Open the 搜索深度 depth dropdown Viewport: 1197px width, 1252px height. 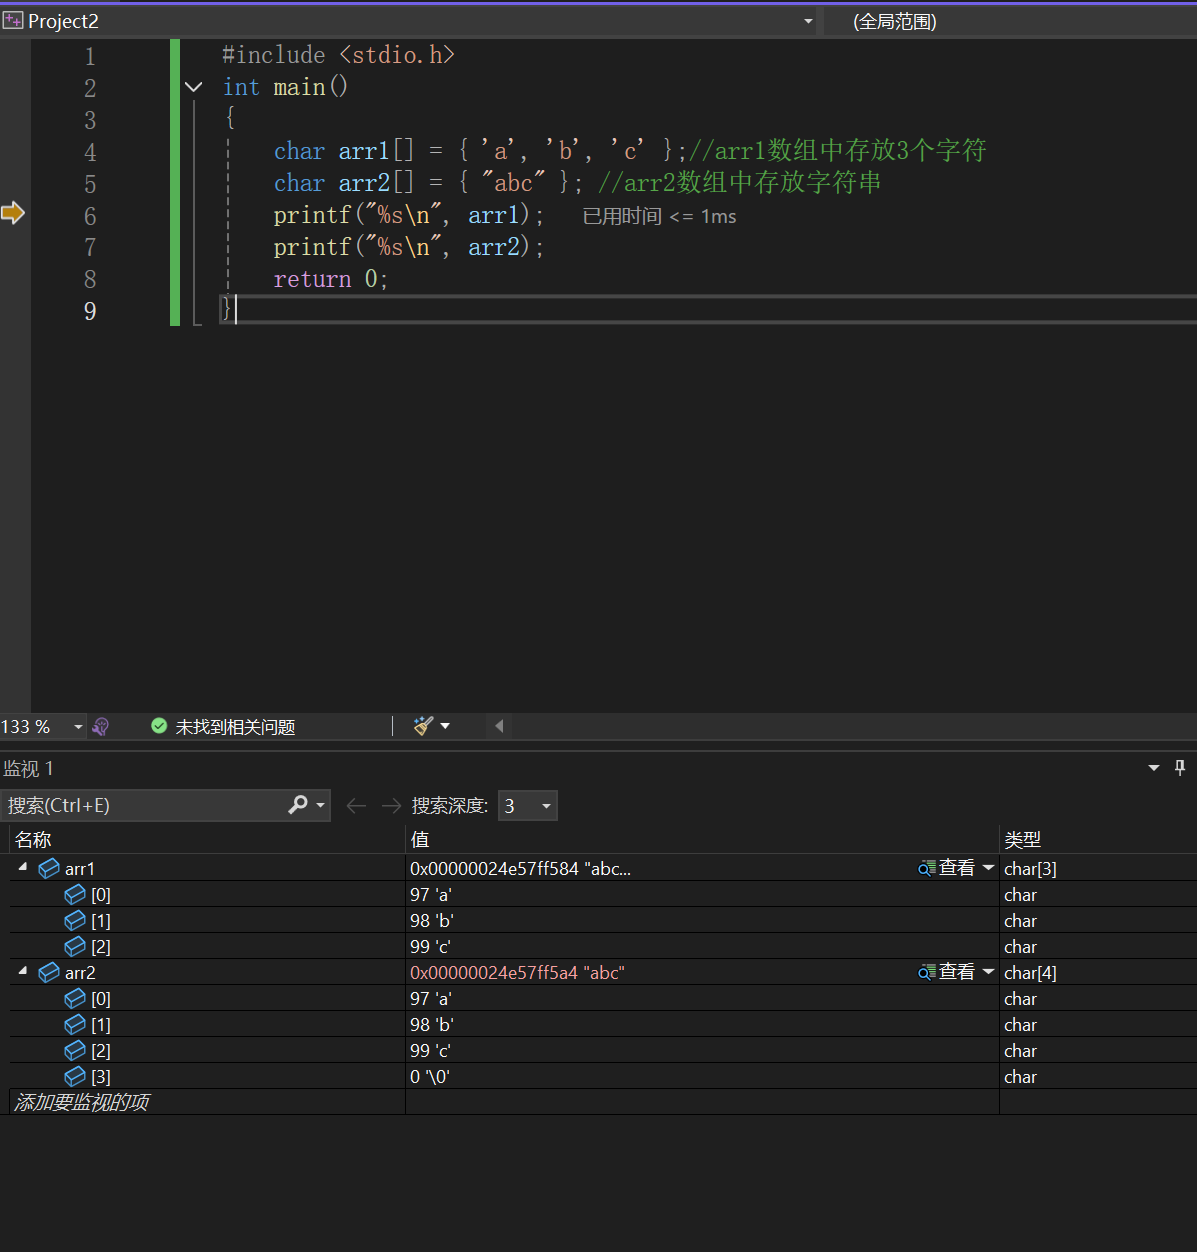[x=528, y=805]
